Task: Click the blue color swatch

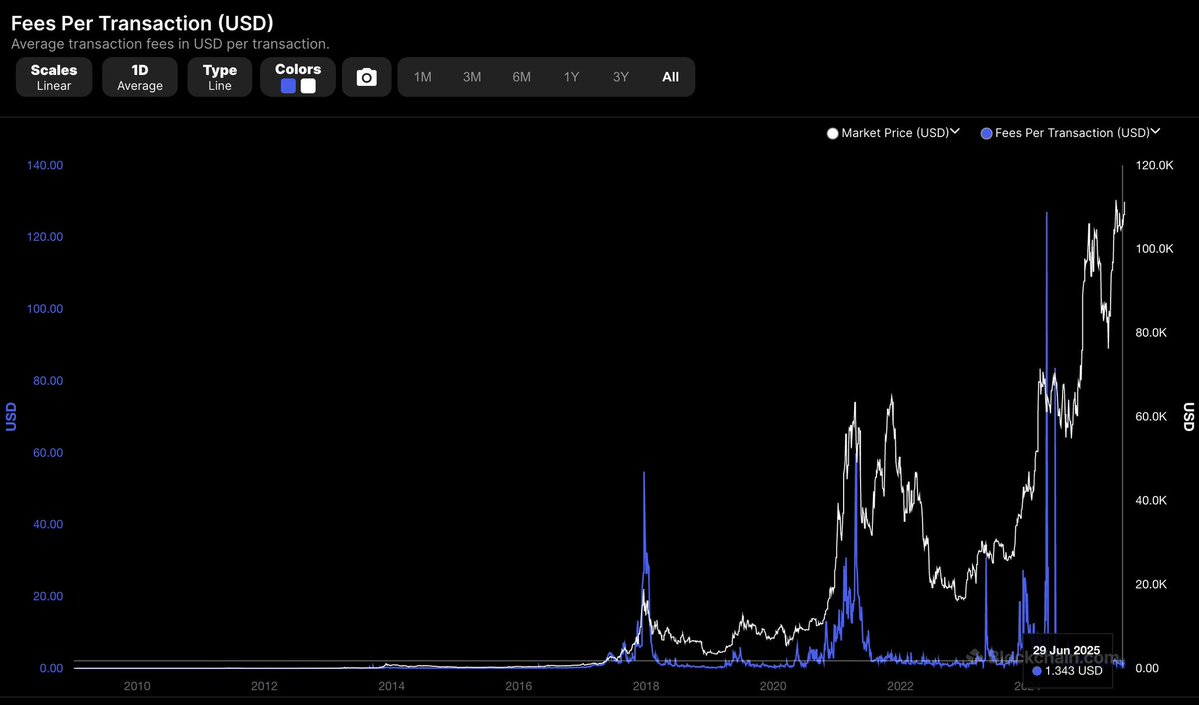Action: click(x=288, y=86)
